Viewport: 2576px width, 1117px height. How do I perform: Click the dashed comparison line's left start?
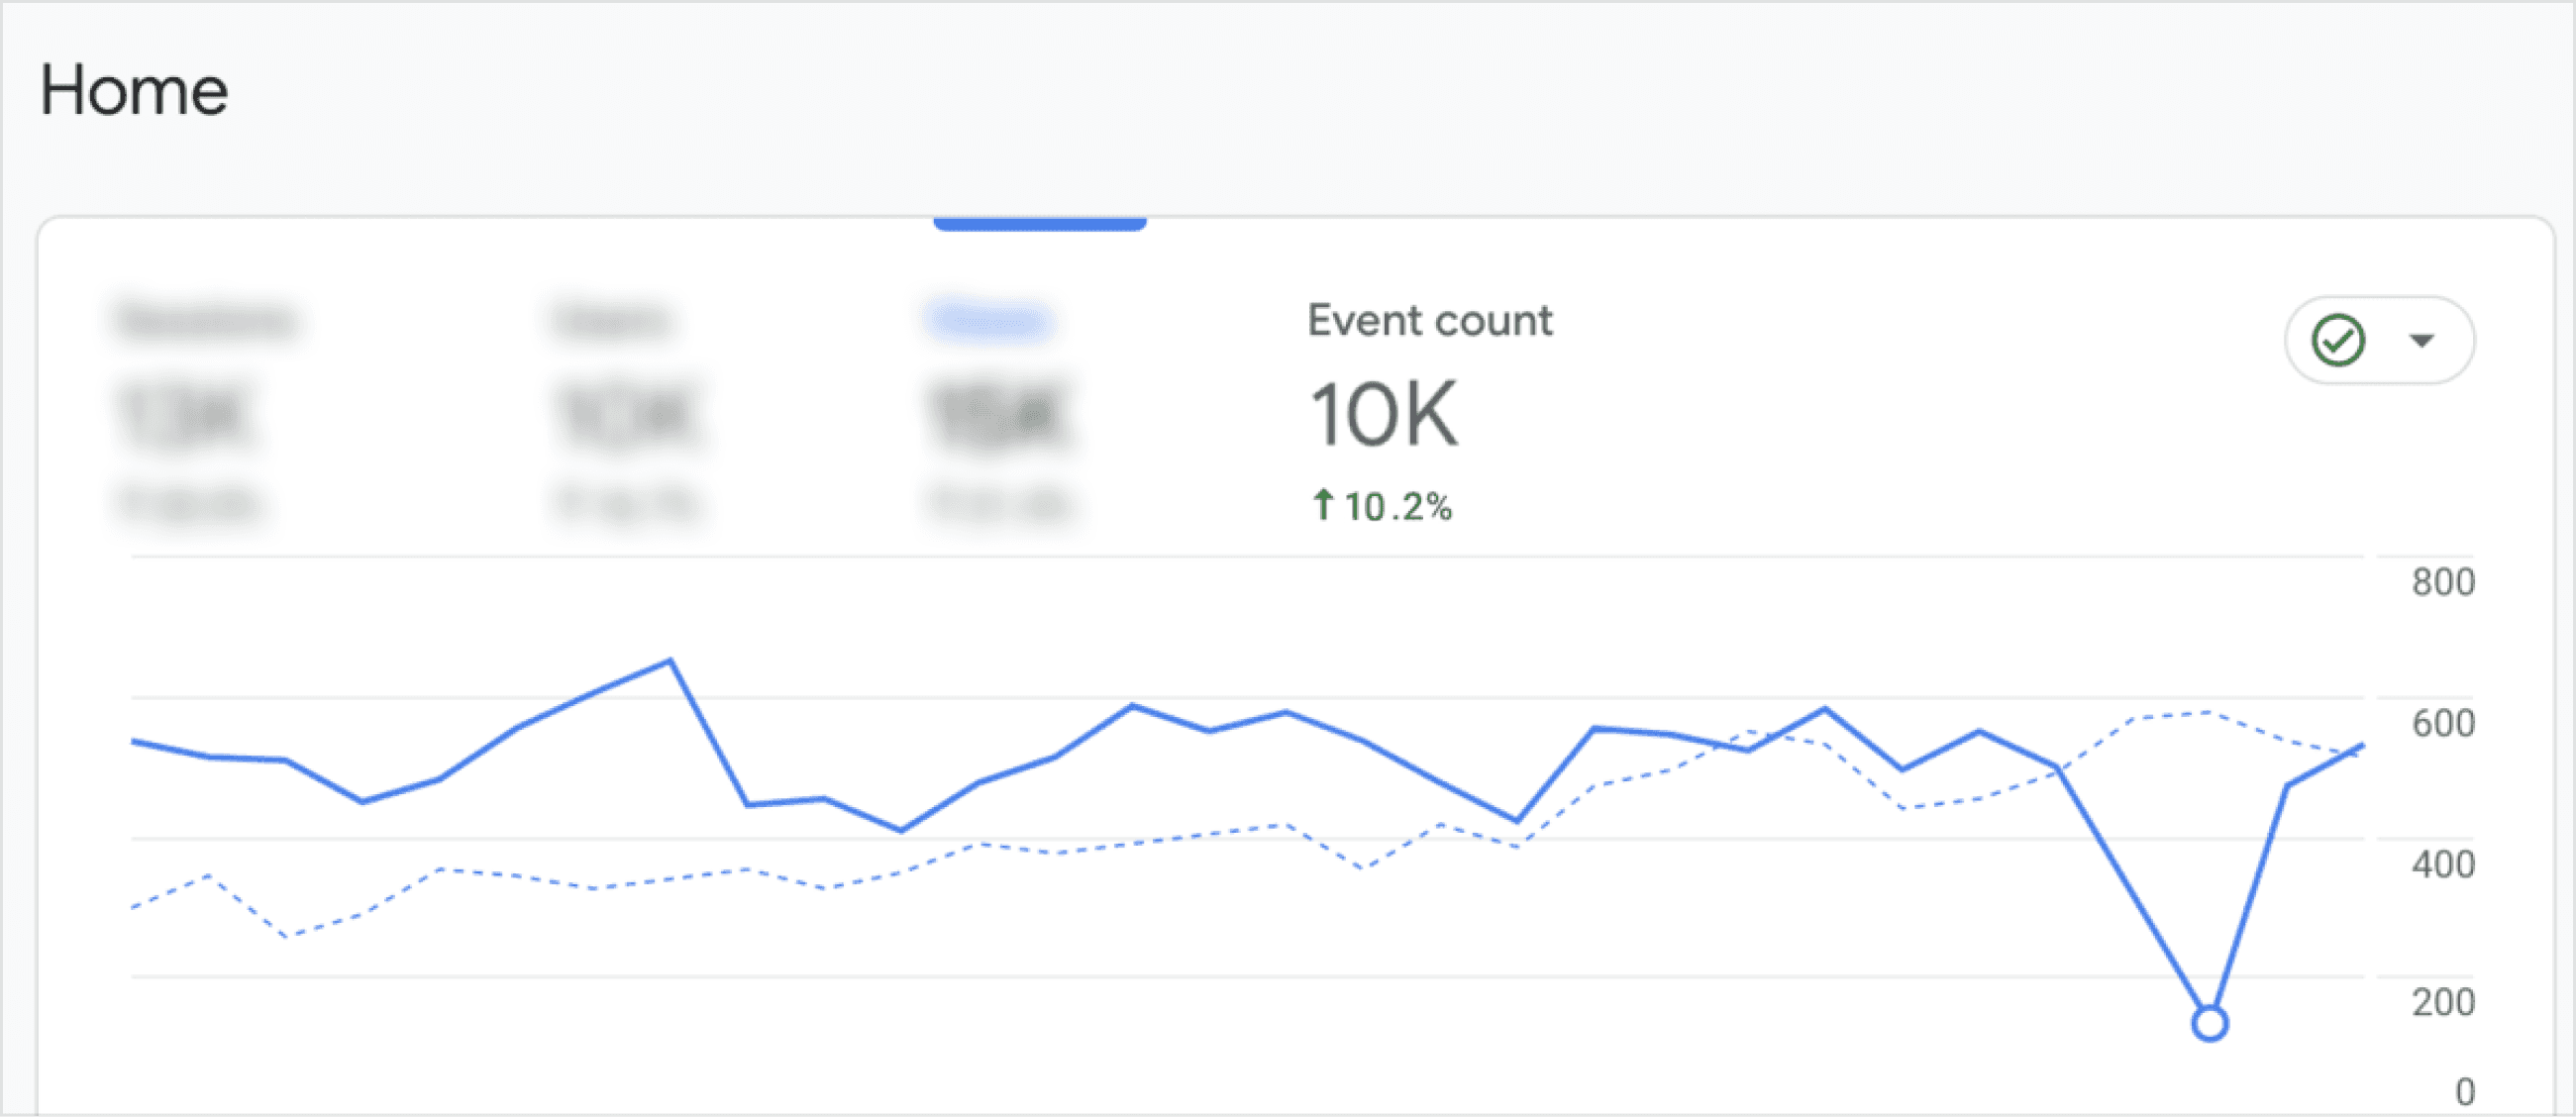click(x=135, y=906)
